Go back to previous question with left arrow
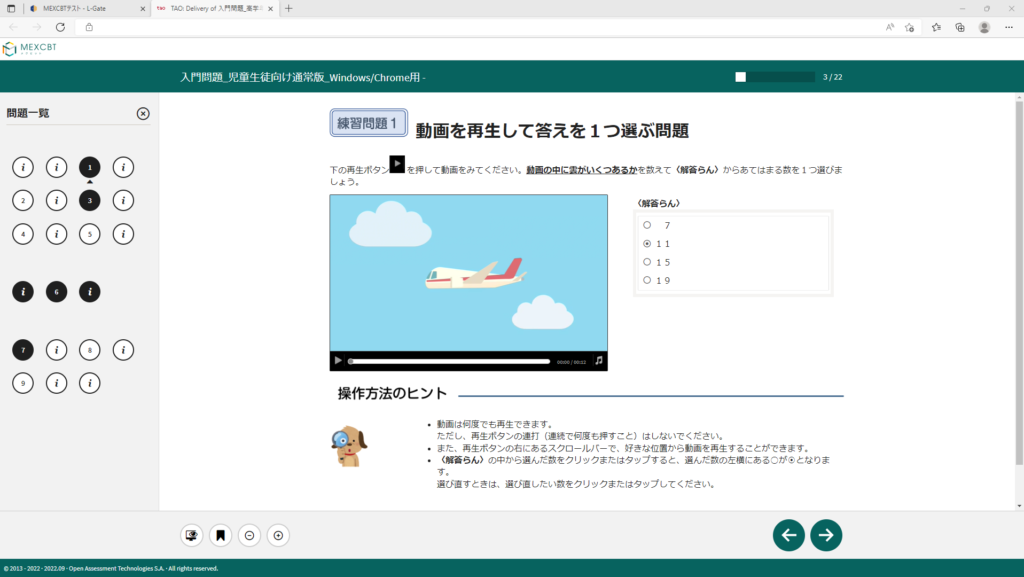1024x577 pixels. pyautogui.click(x=788, y=535)
